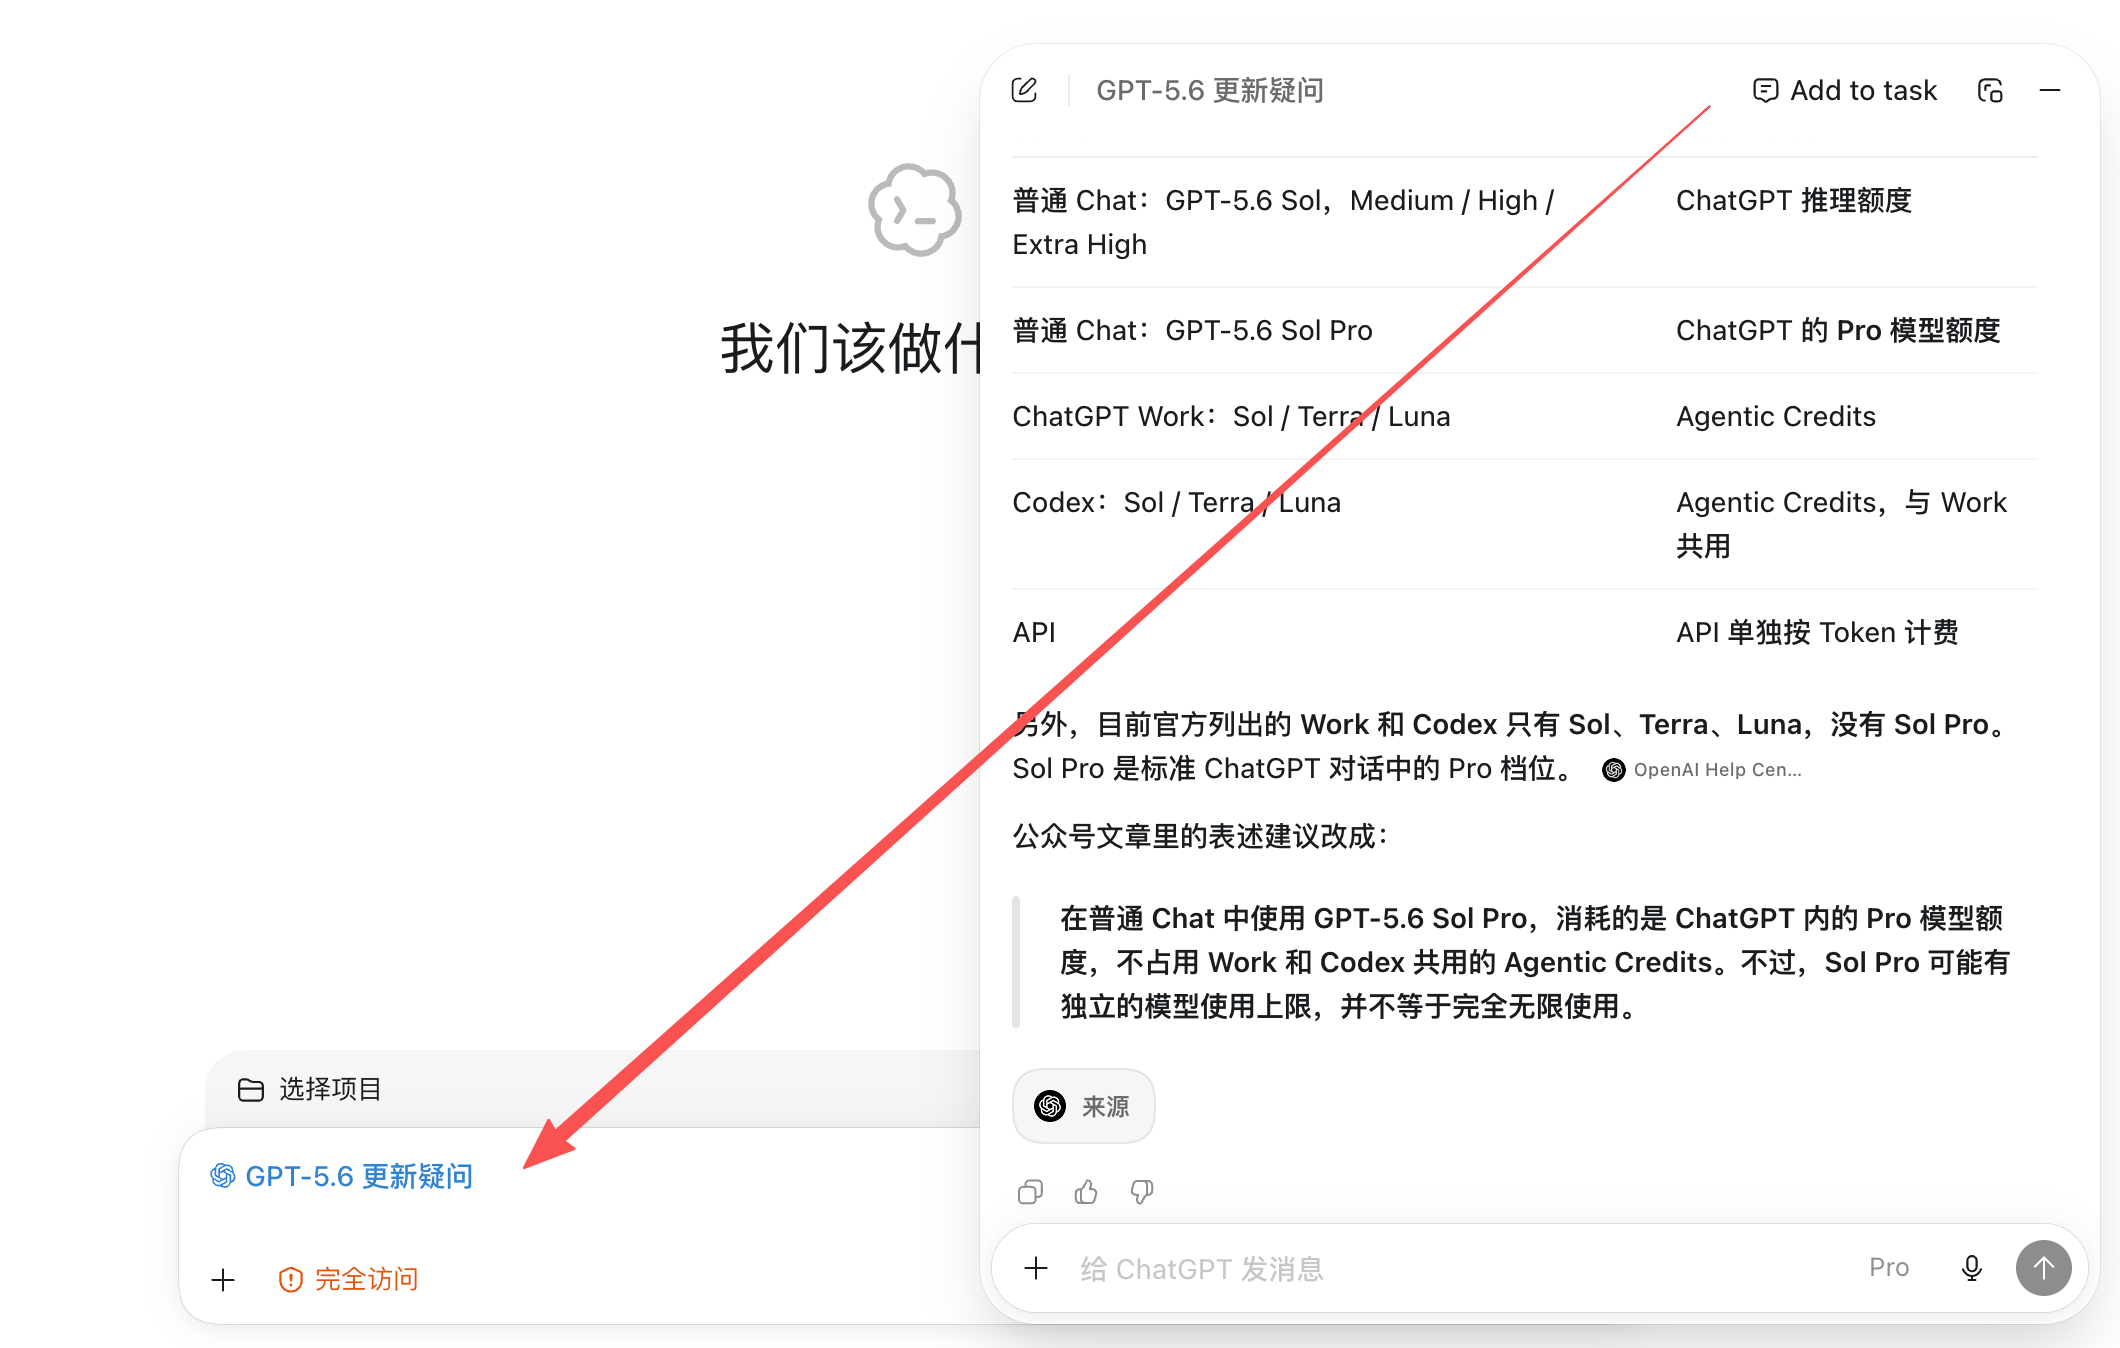Screen dimensions: 2120x1348
Task: Click the thumbs down icon
Action: 1142,1191
